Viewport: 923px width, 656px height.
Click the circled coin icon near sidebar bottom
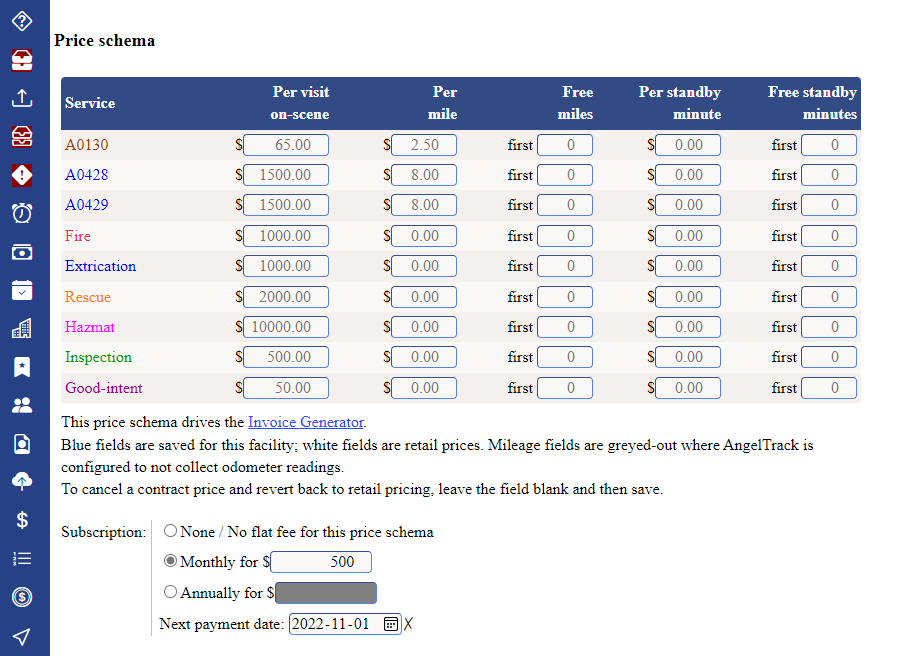(22, 596)
